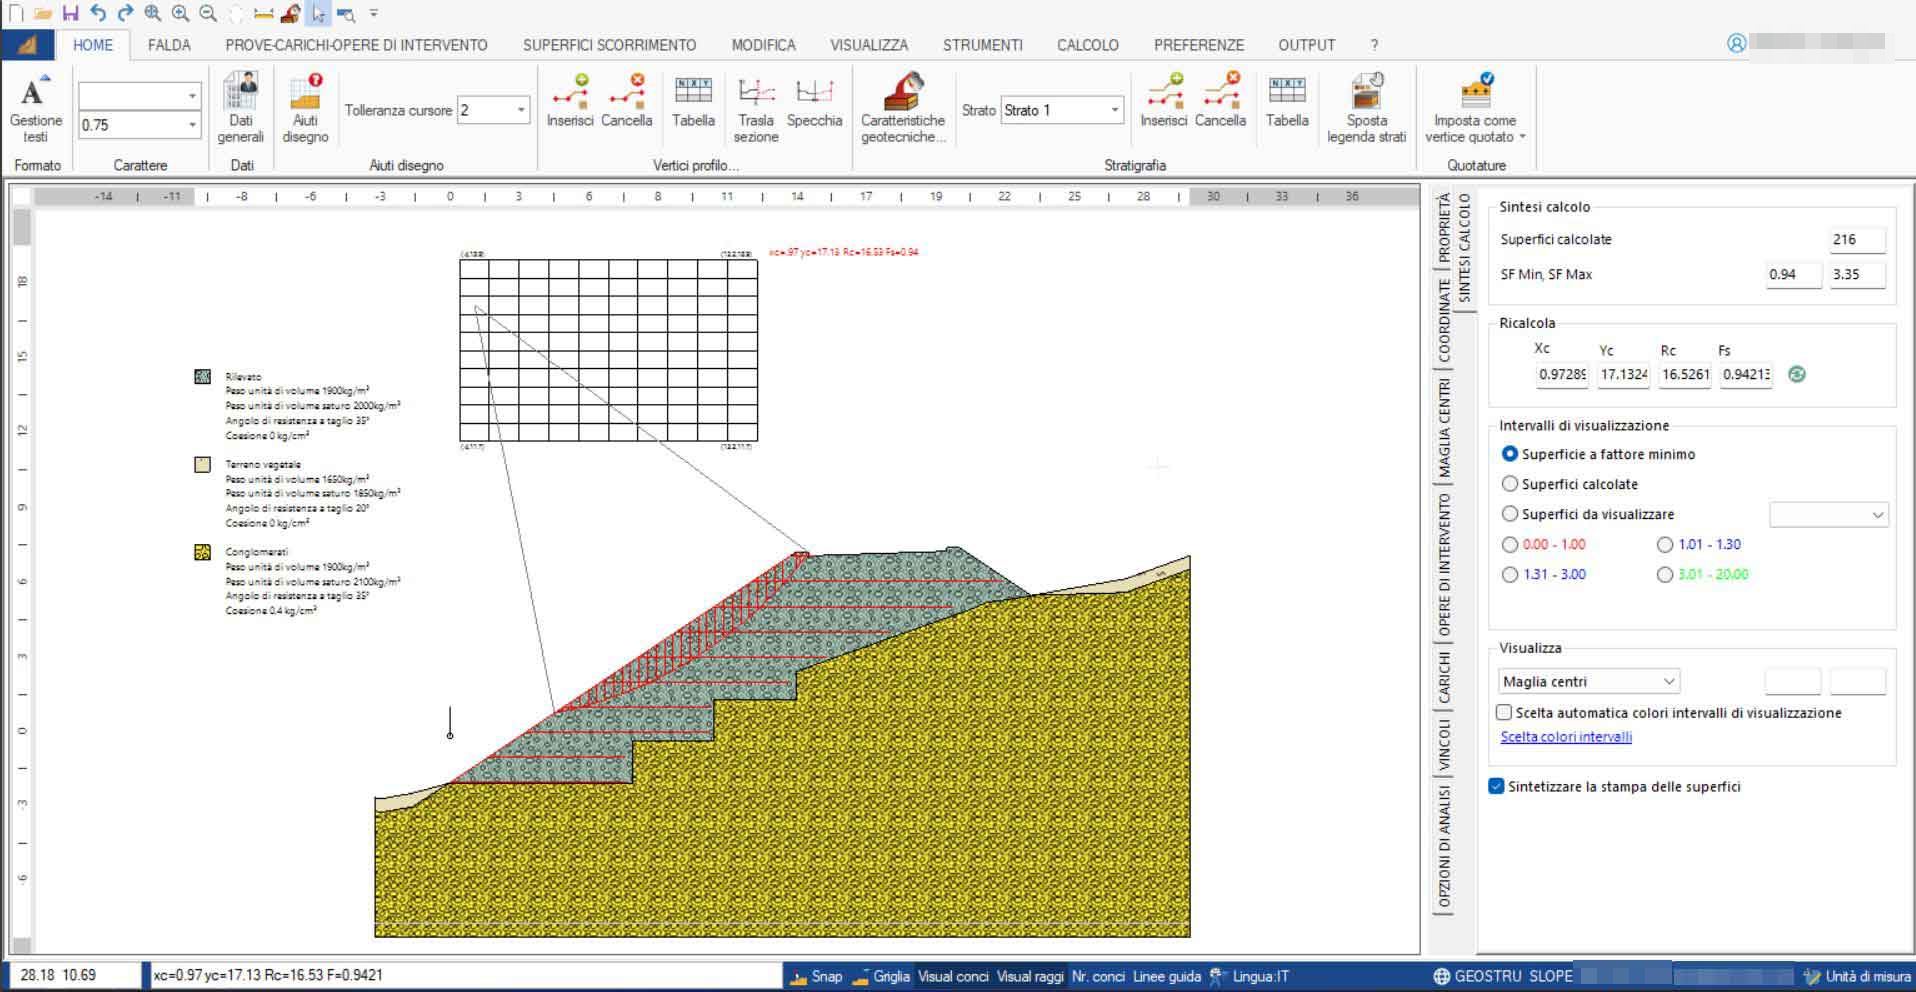Click the green recalculate refresh icon
The height and width of the screenshot is (992, 1916).
(x=1796, y=374)
